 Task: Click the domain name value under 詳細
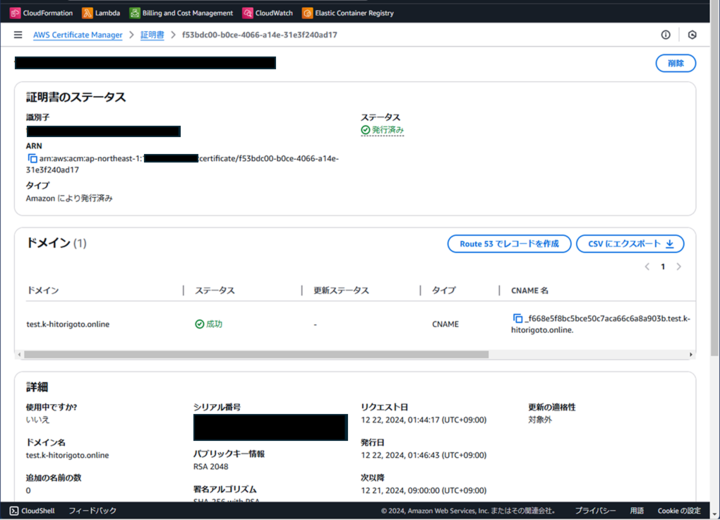(68, 455)
